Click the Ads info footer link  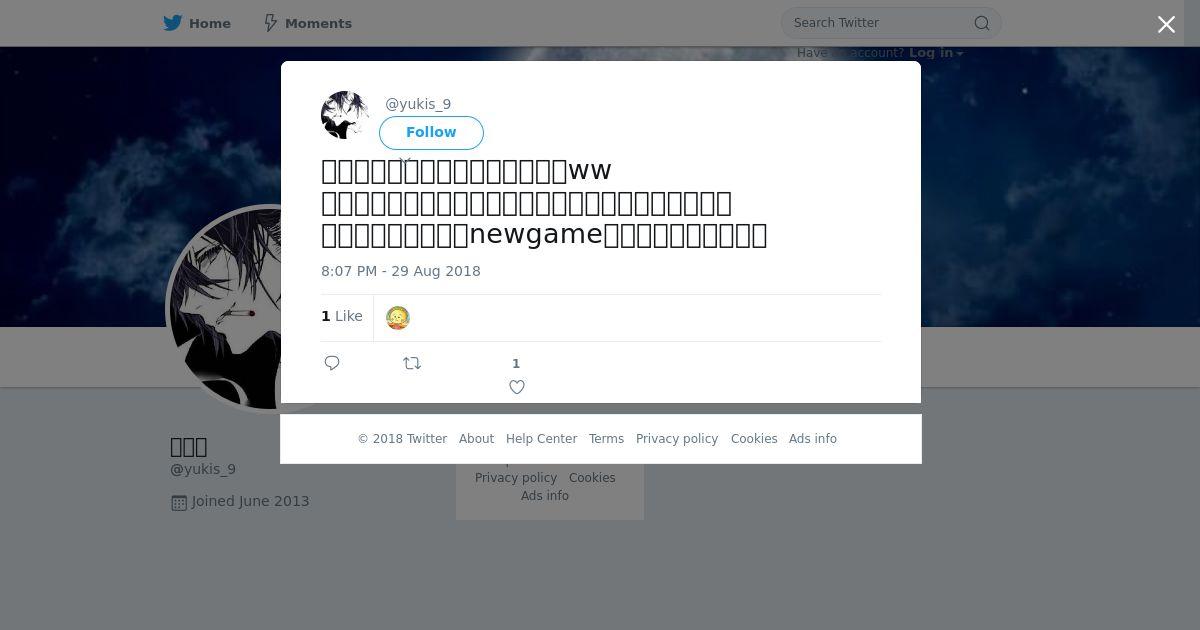point(813,439)
